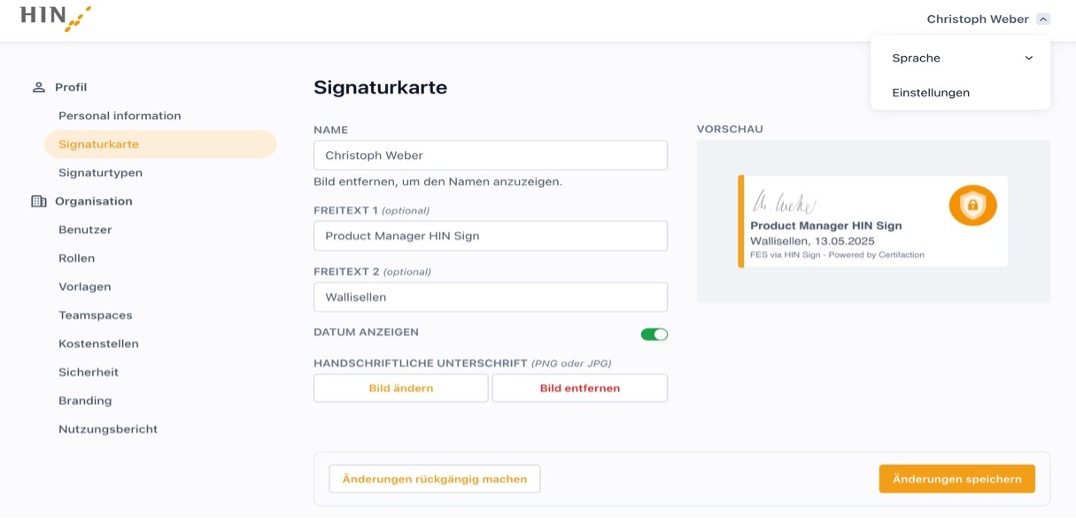Collapse the Christoph Weber user menu

1043,19
